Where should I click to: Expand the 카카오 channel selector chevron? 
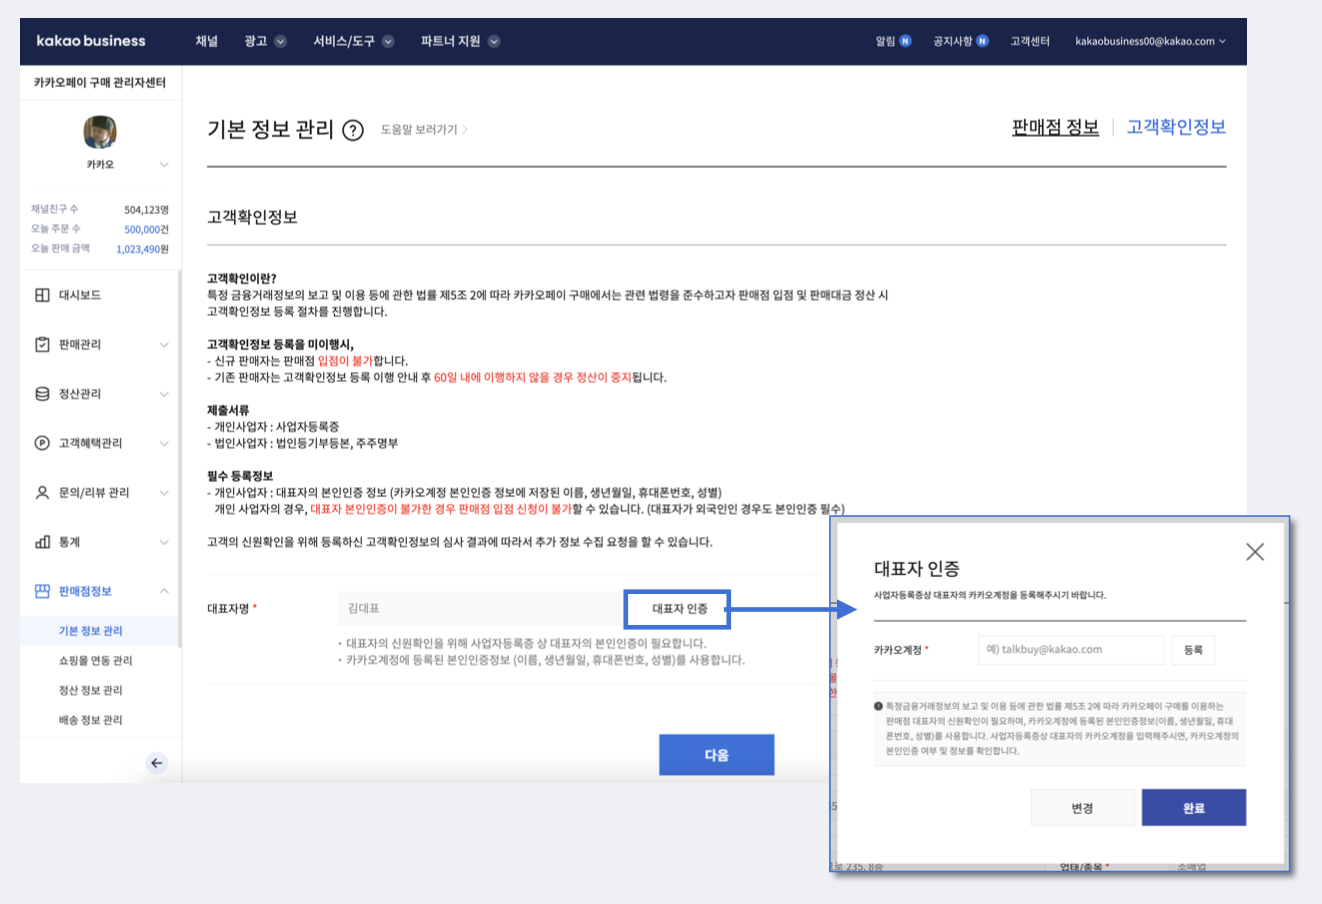point(164,165)
